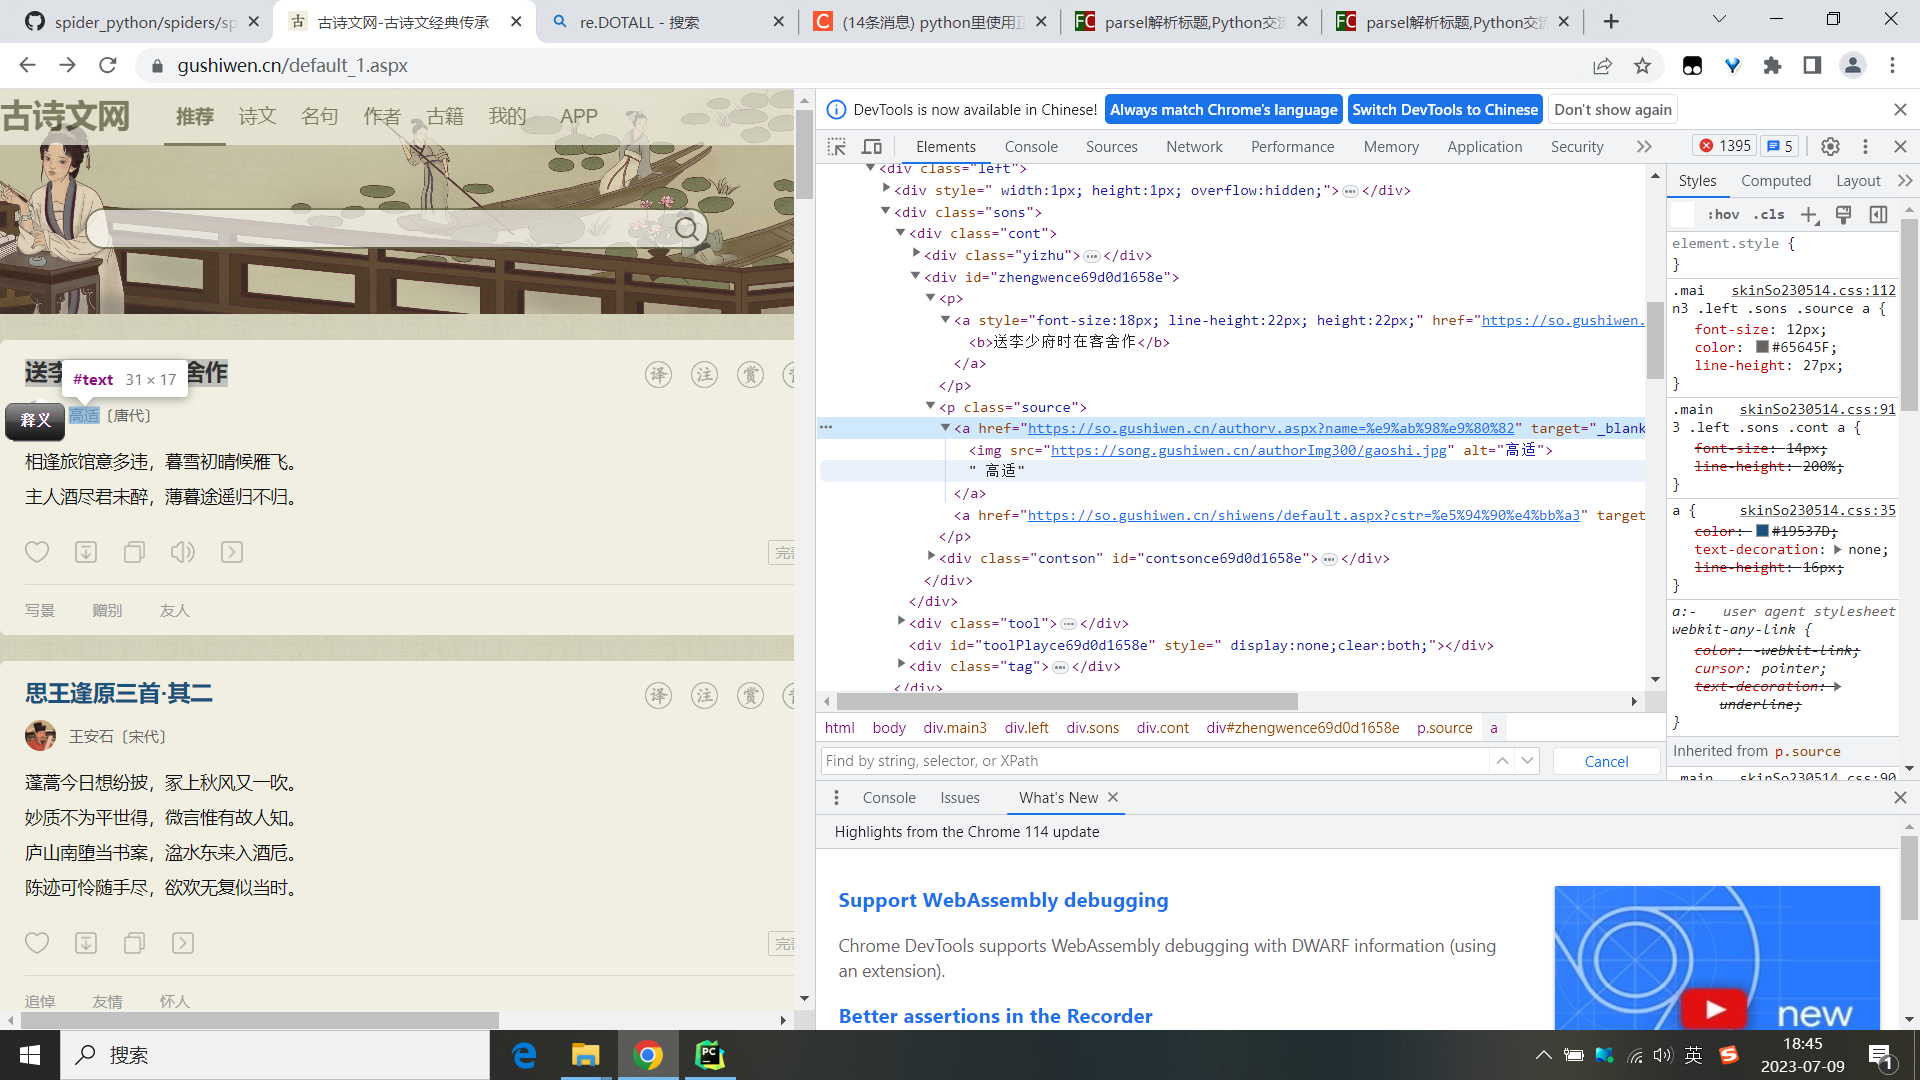
Task: Open drawer three-dot menu beside Console
Action: tap(837, 798)
